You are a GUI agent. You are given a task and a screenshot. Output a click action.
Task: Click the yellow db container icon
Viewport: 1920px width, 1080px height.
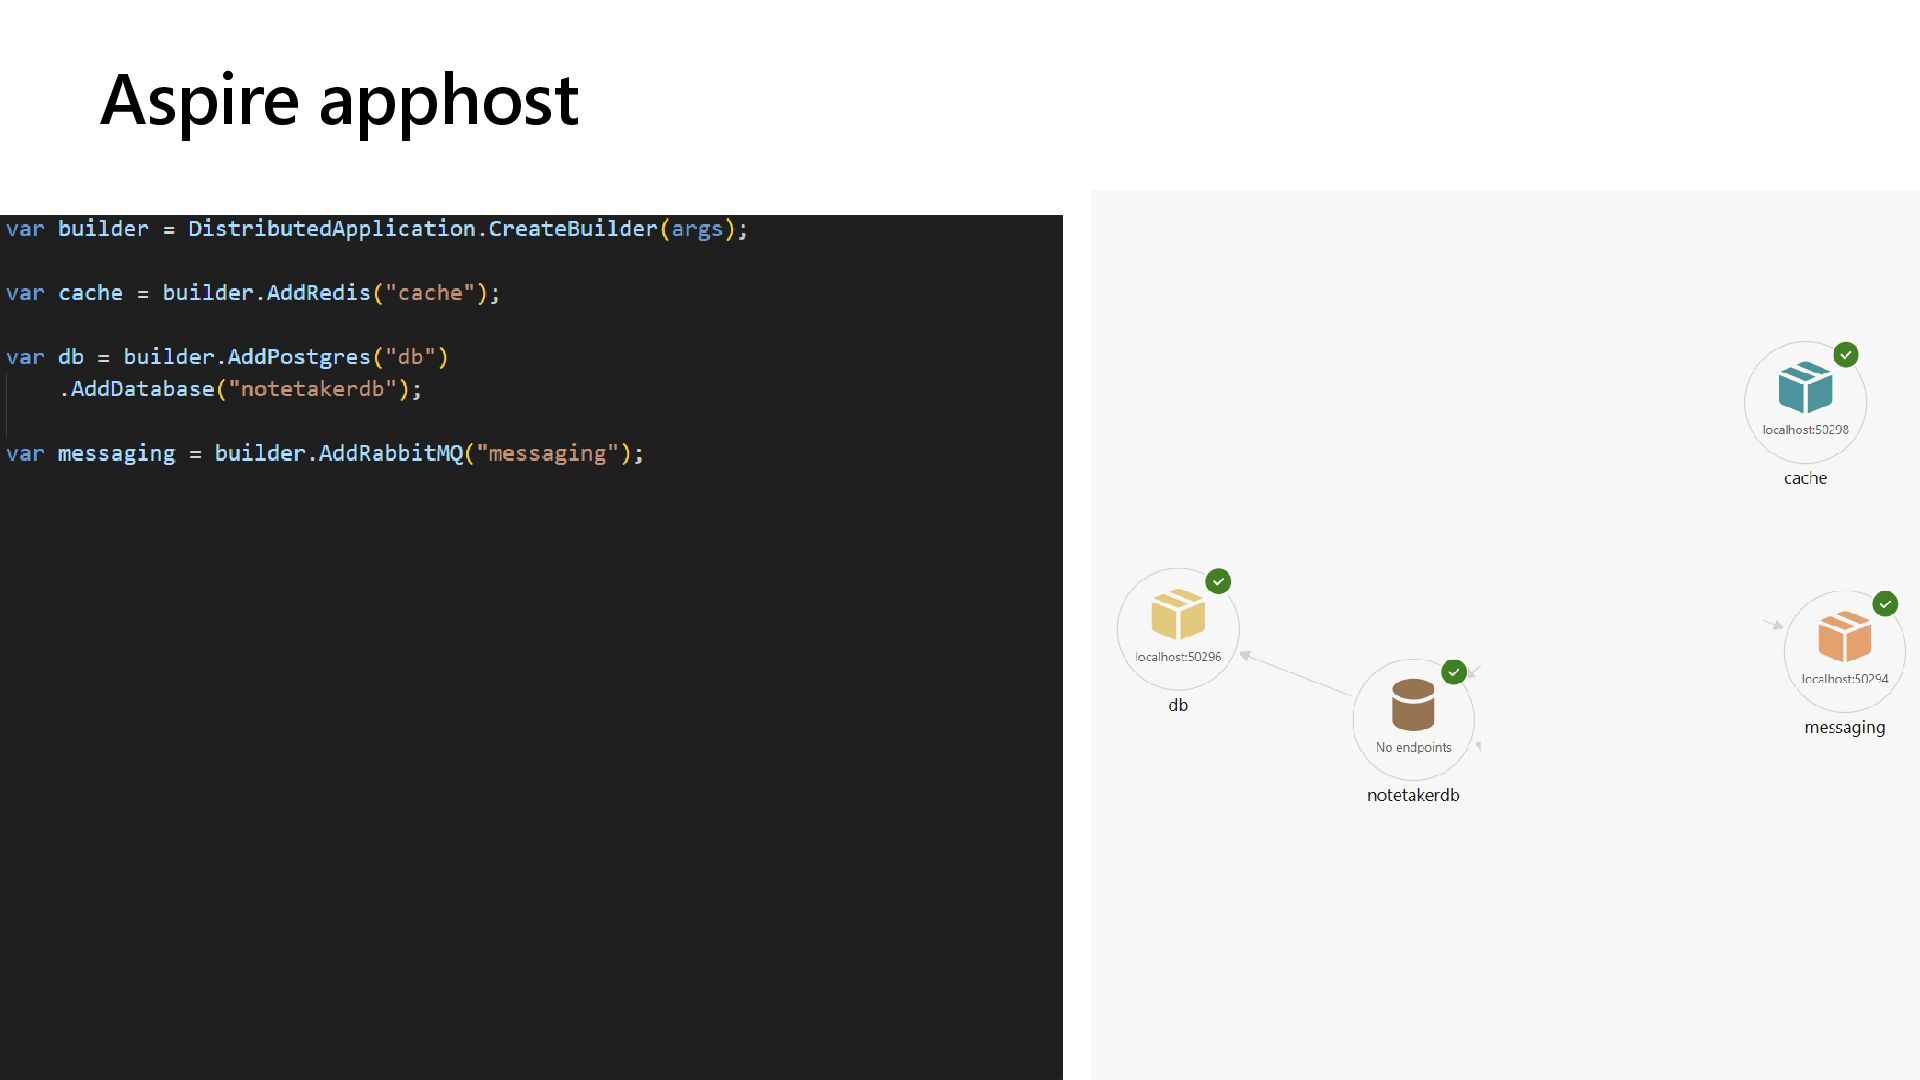(1178, 614)
